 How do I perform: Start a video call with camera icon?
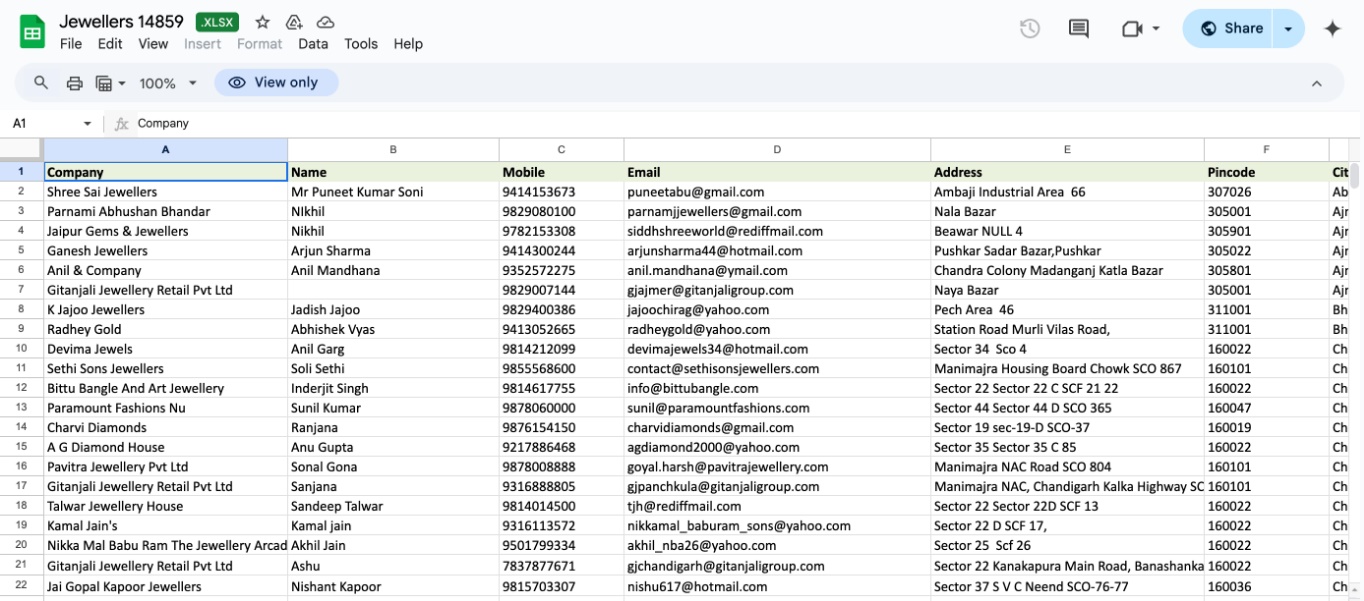(x=1132, y=29)
